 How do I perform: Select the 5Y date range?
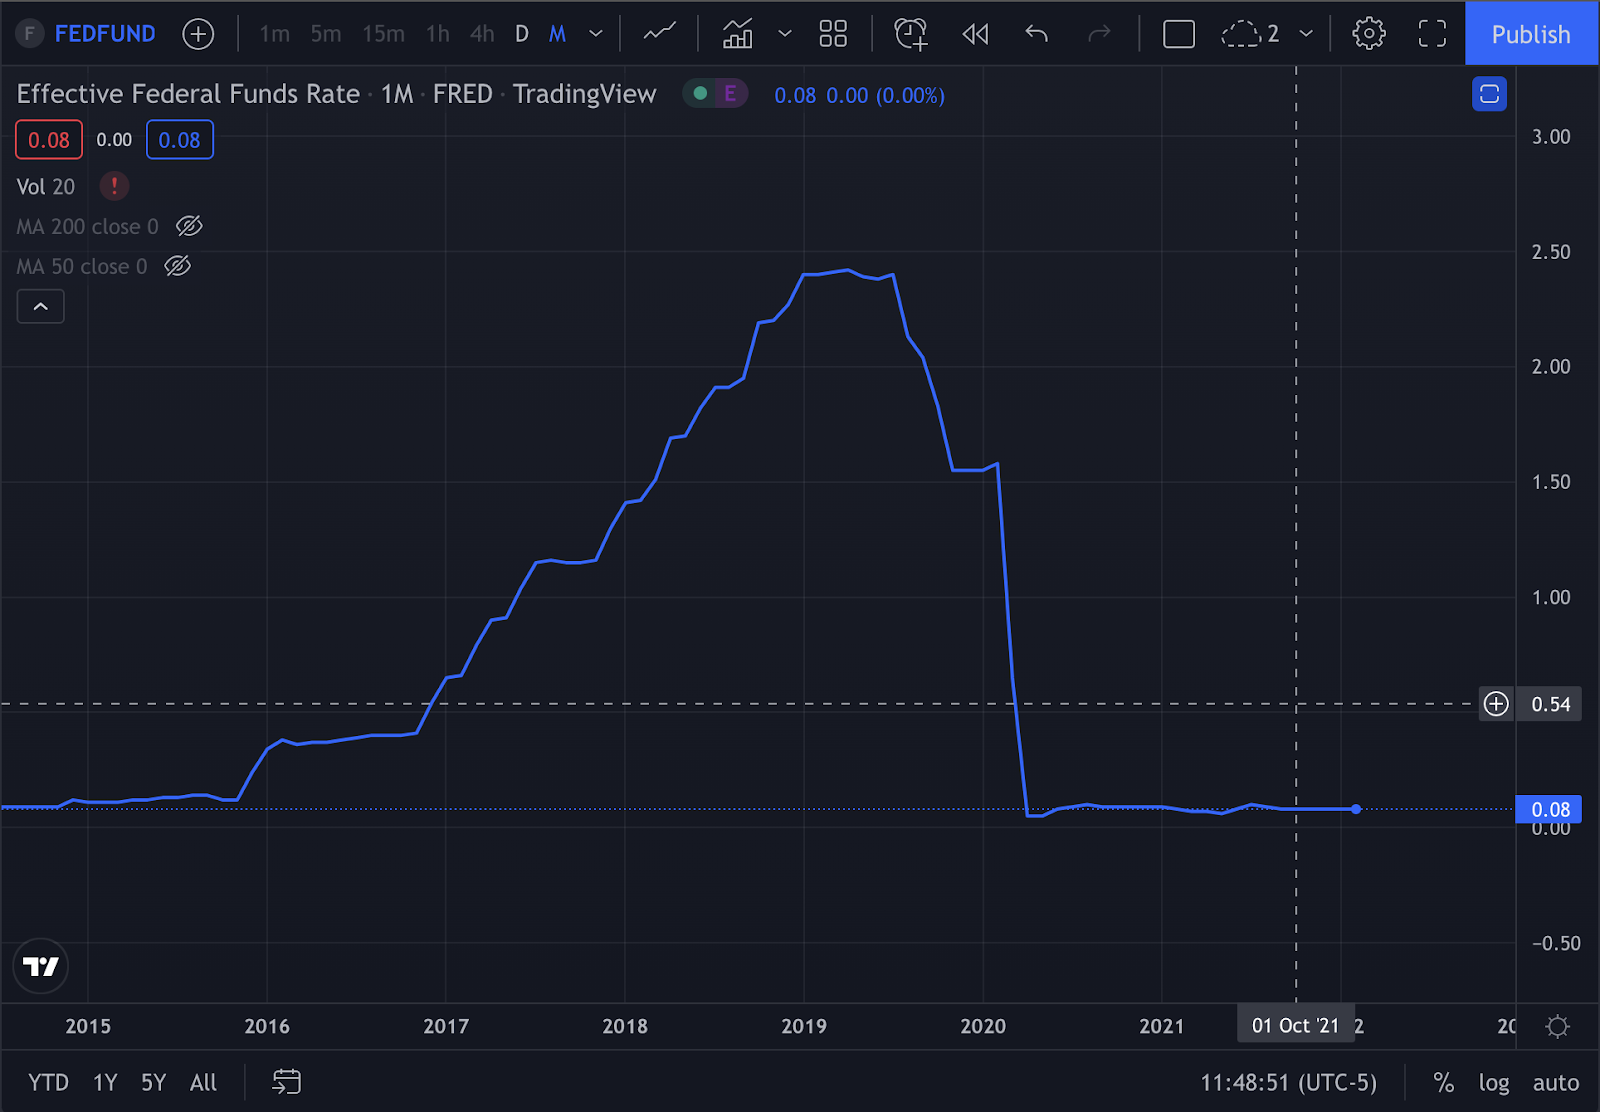coord(153,1082)
